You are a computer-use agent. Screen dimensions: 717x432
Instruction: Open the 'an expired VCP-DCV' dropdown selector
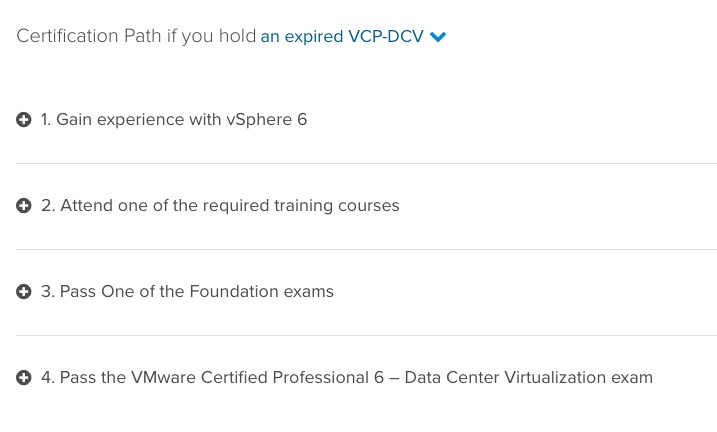pos(353,36)
